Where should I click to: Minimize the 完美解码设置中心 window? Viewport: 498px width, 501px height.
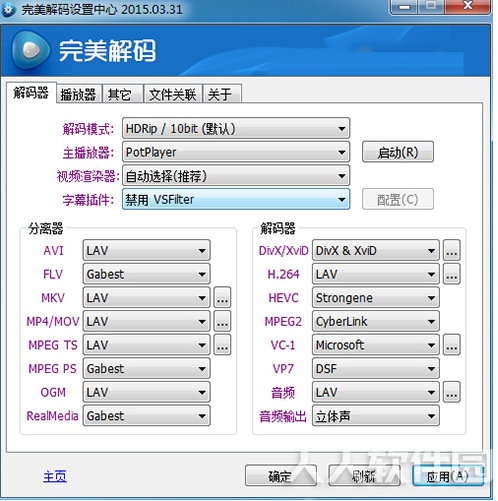click(x=405, y=6)
